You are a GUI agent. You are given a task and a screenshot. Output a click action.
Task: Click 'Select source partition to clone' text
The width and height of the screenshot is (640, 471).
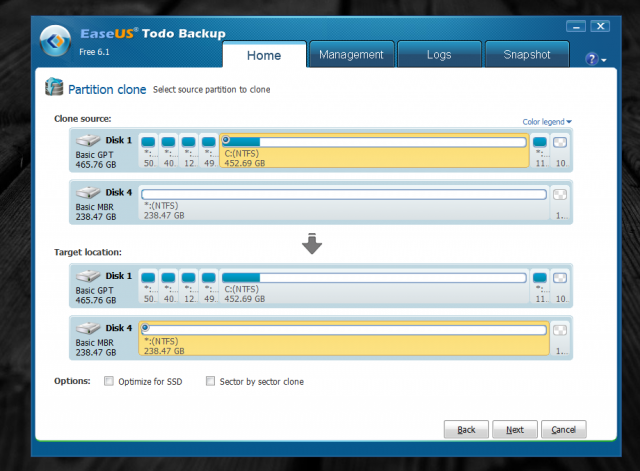(x=211, y=89)
